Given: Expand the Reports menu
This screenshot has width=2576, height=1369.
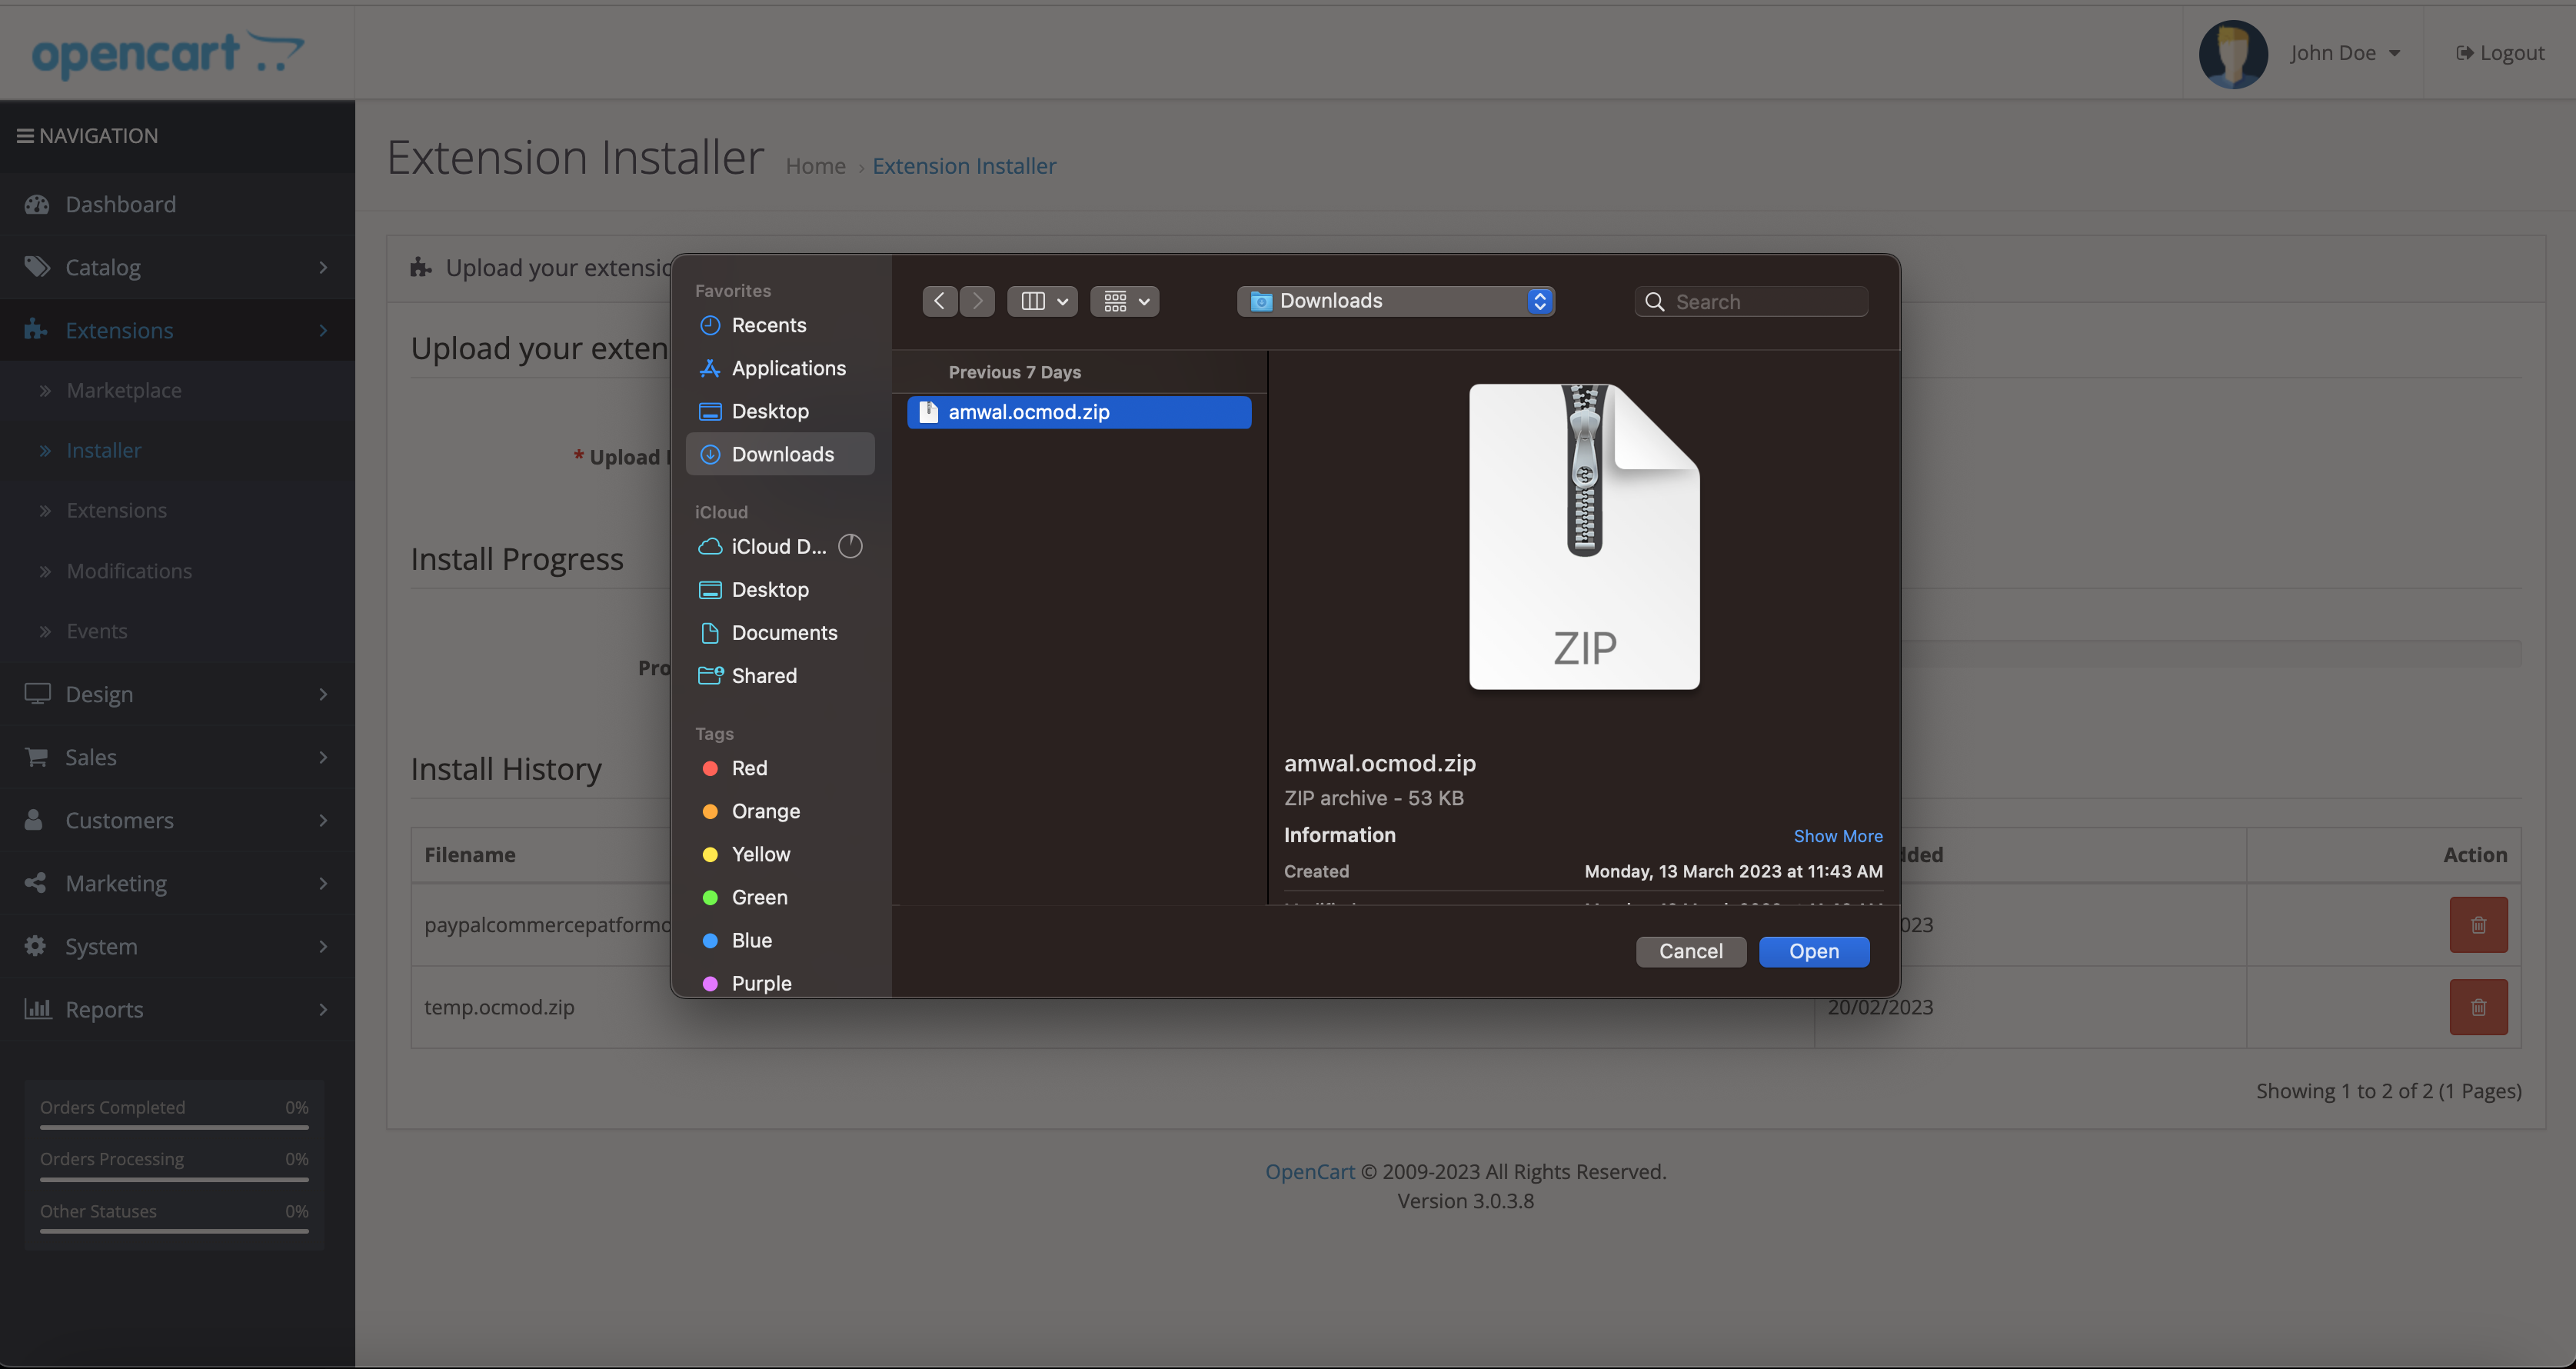Looking at the screenshot, I should coord(177,1009).
